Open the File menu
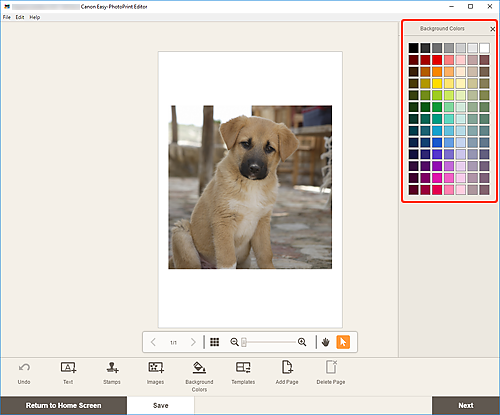The image size is (500, 415). pos(7,17)
